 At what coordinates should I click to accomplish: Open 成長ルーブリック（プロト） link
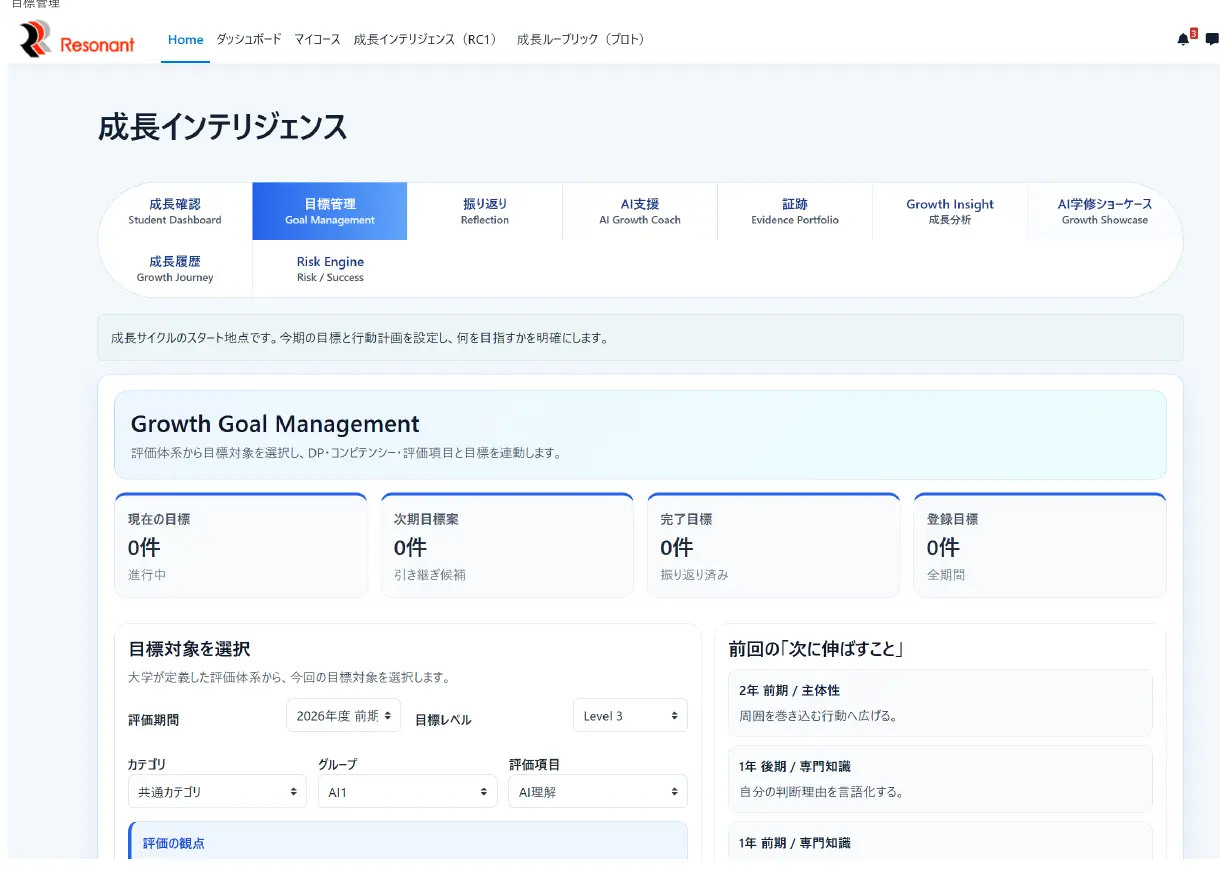(x=581, y=40)
